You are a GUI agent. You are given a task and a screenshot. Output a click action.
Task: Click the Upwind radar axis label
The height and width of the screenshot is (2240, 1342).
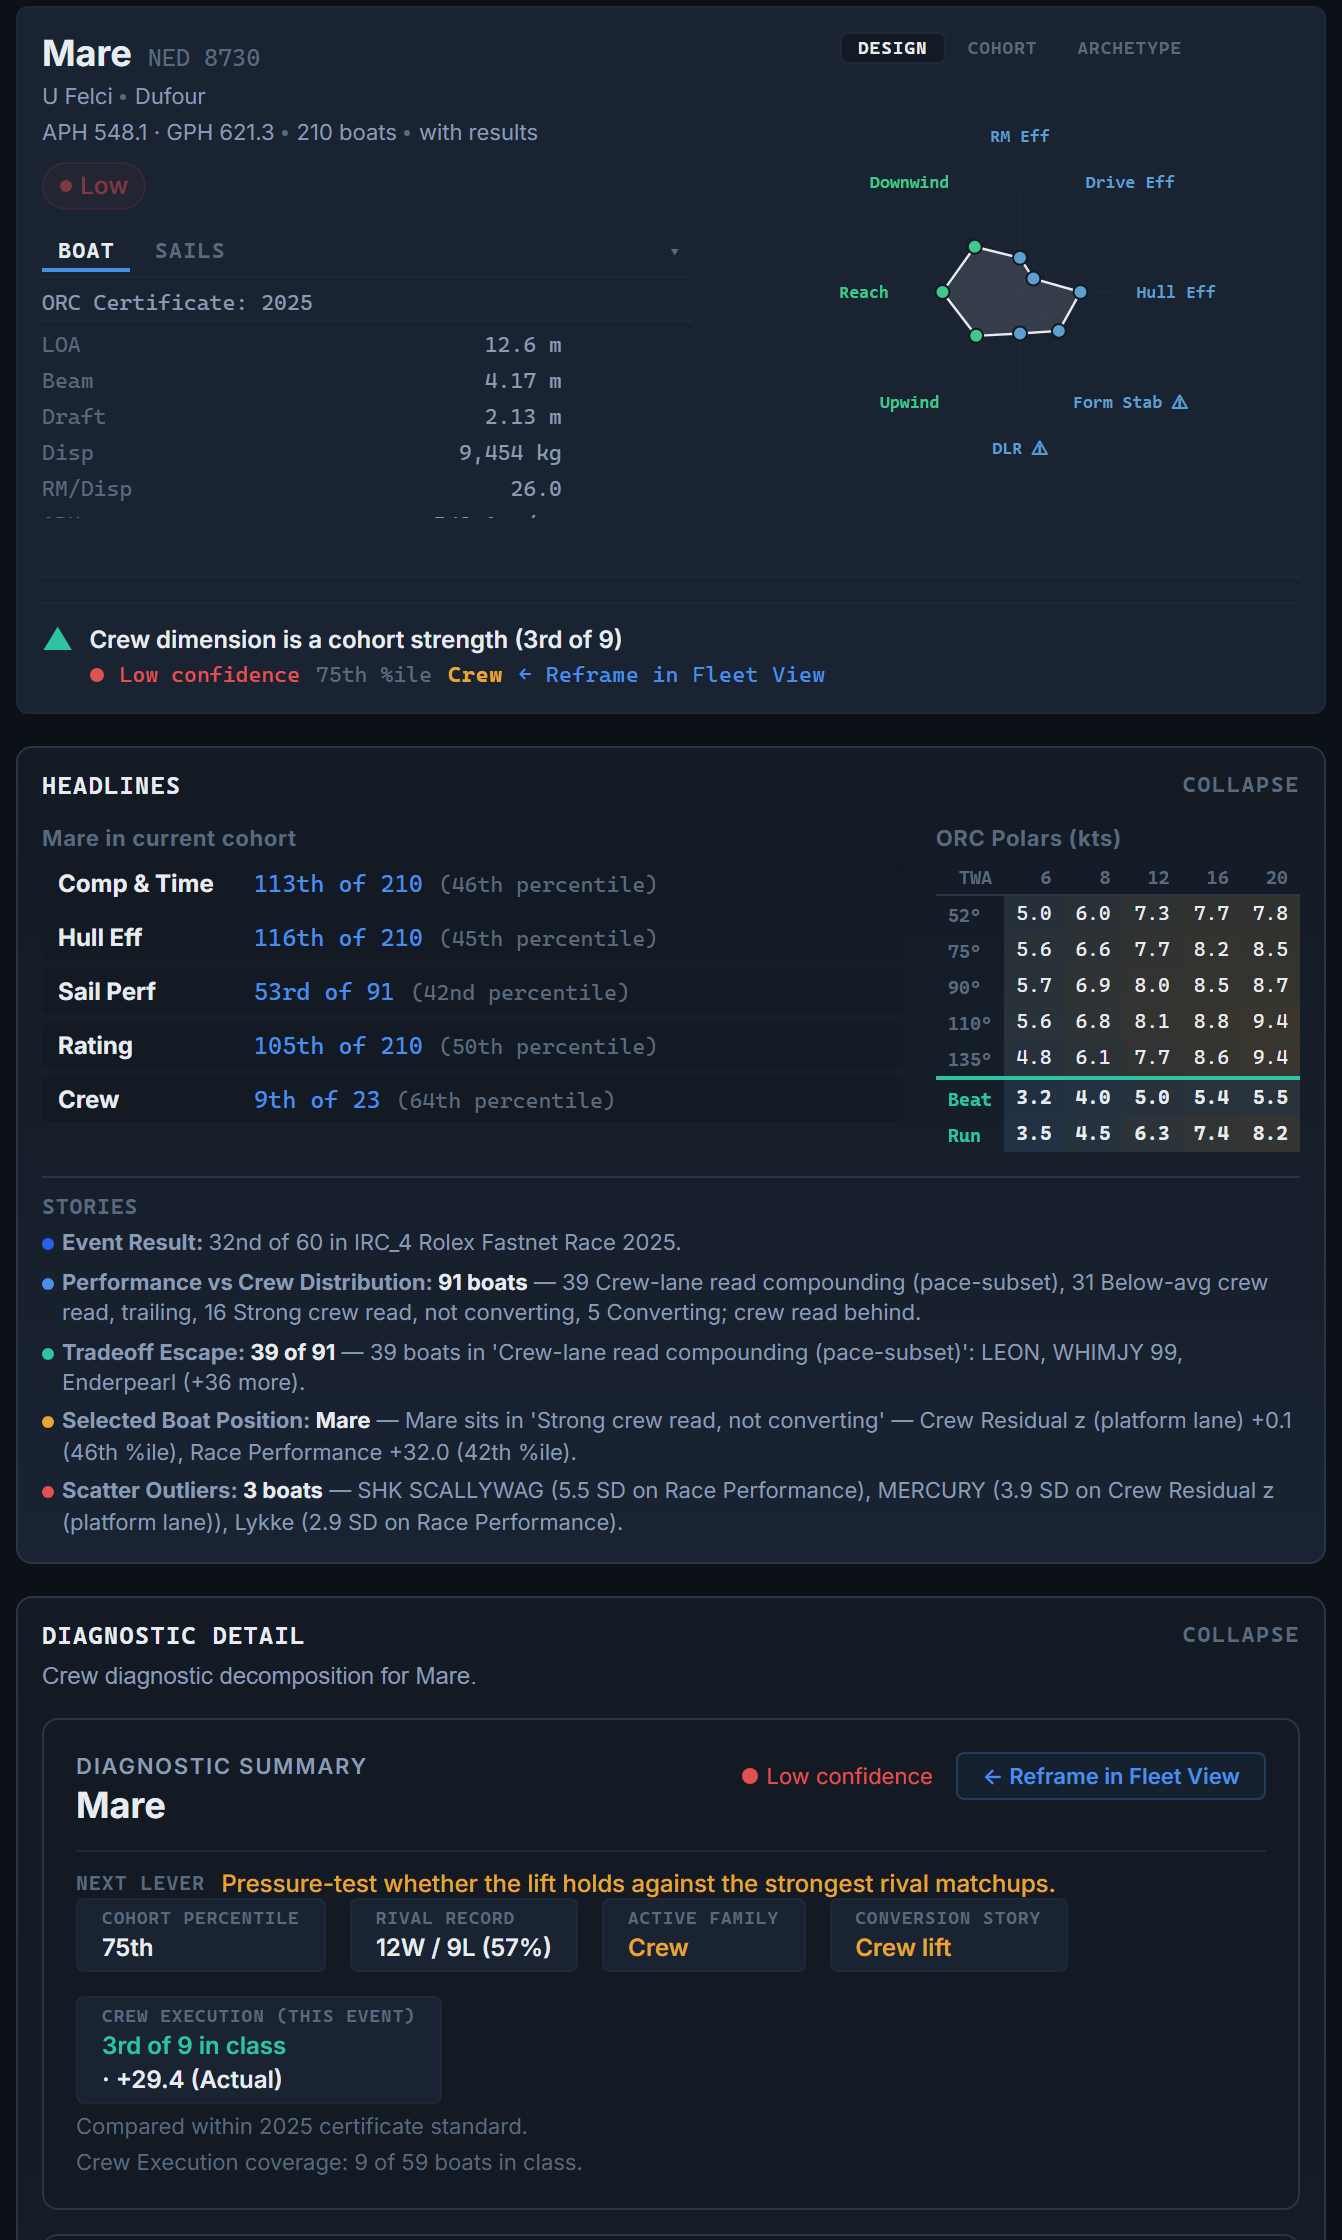click(x=909, y=402)
